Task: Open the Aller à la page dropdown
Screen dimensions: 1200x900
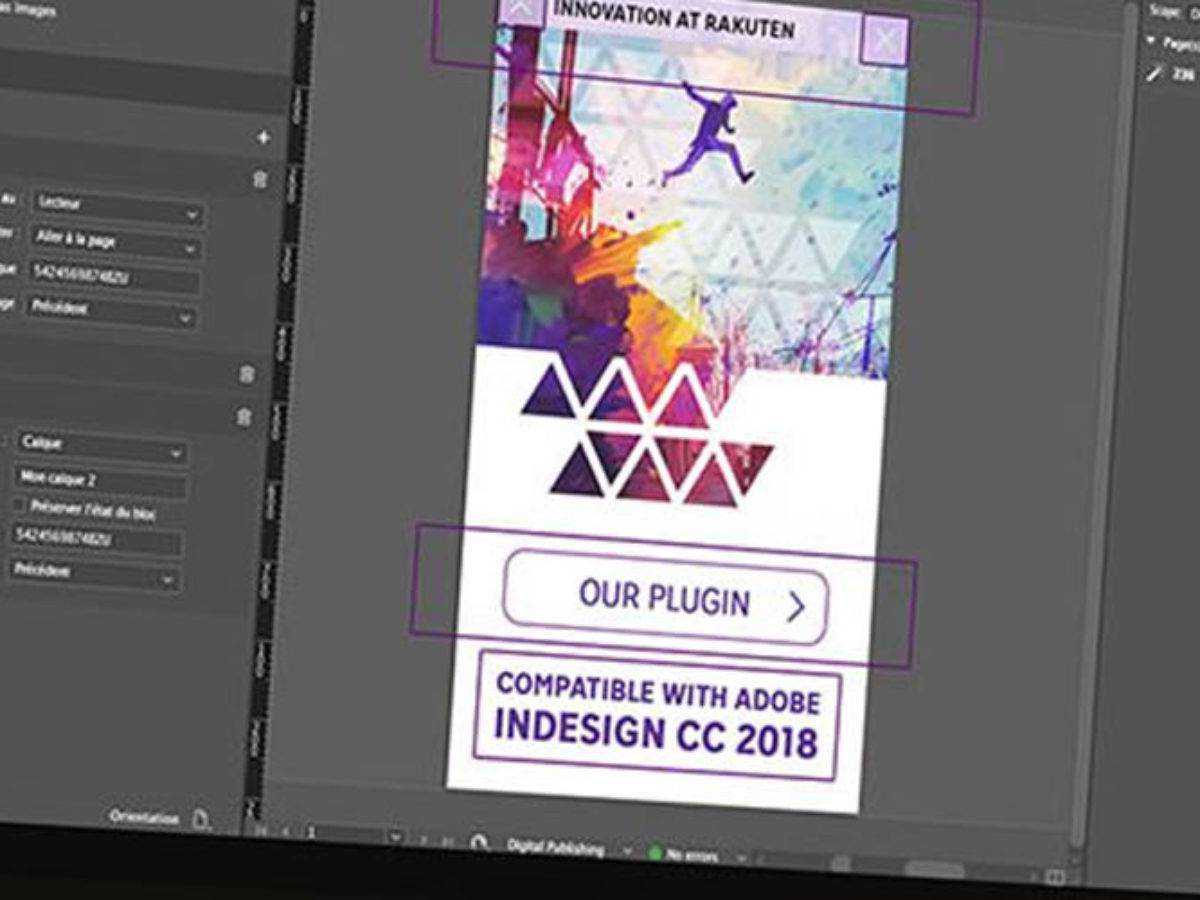Action: pos(118,242)
